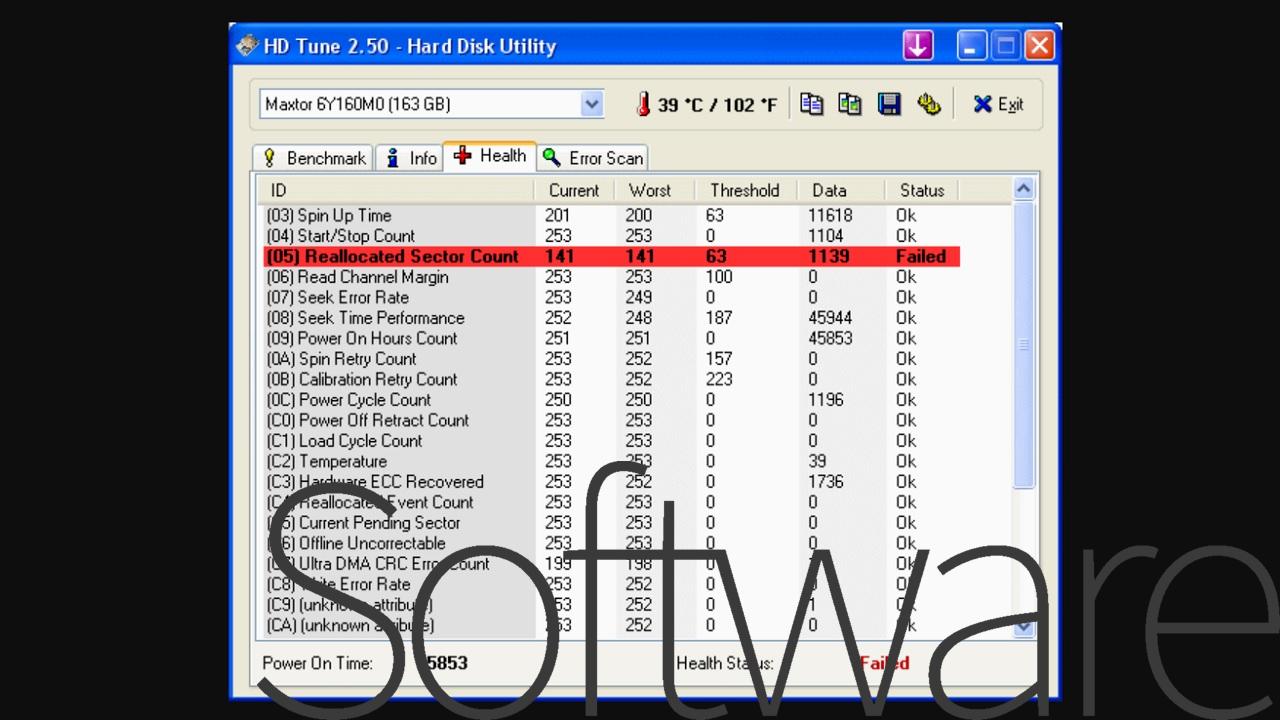The height and width of the screenshot is (720, 1280).
Task: Select the (08) Seek Time Performance row
Action: pos(611,318)
